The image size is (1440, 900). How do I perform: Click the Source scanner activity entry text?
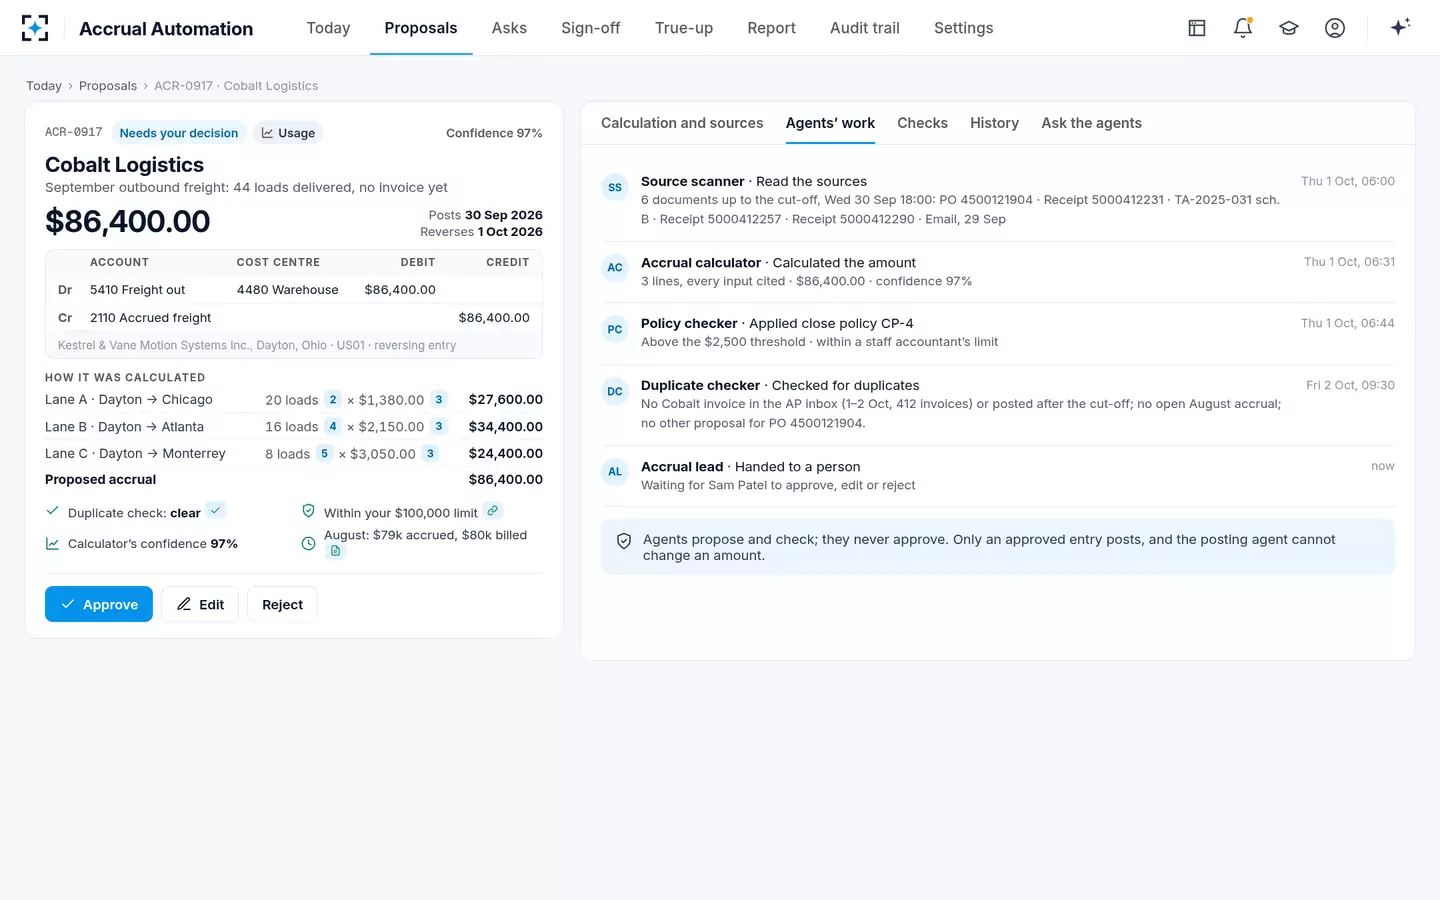click(960, 200)
